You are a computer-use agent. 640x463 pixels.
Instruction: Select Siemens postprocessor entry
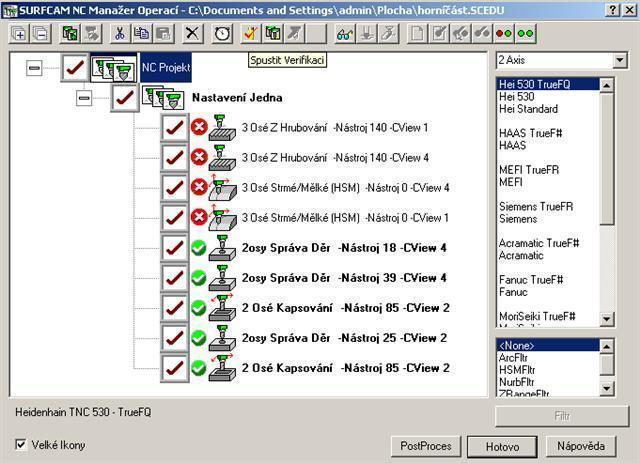[518, 219]
